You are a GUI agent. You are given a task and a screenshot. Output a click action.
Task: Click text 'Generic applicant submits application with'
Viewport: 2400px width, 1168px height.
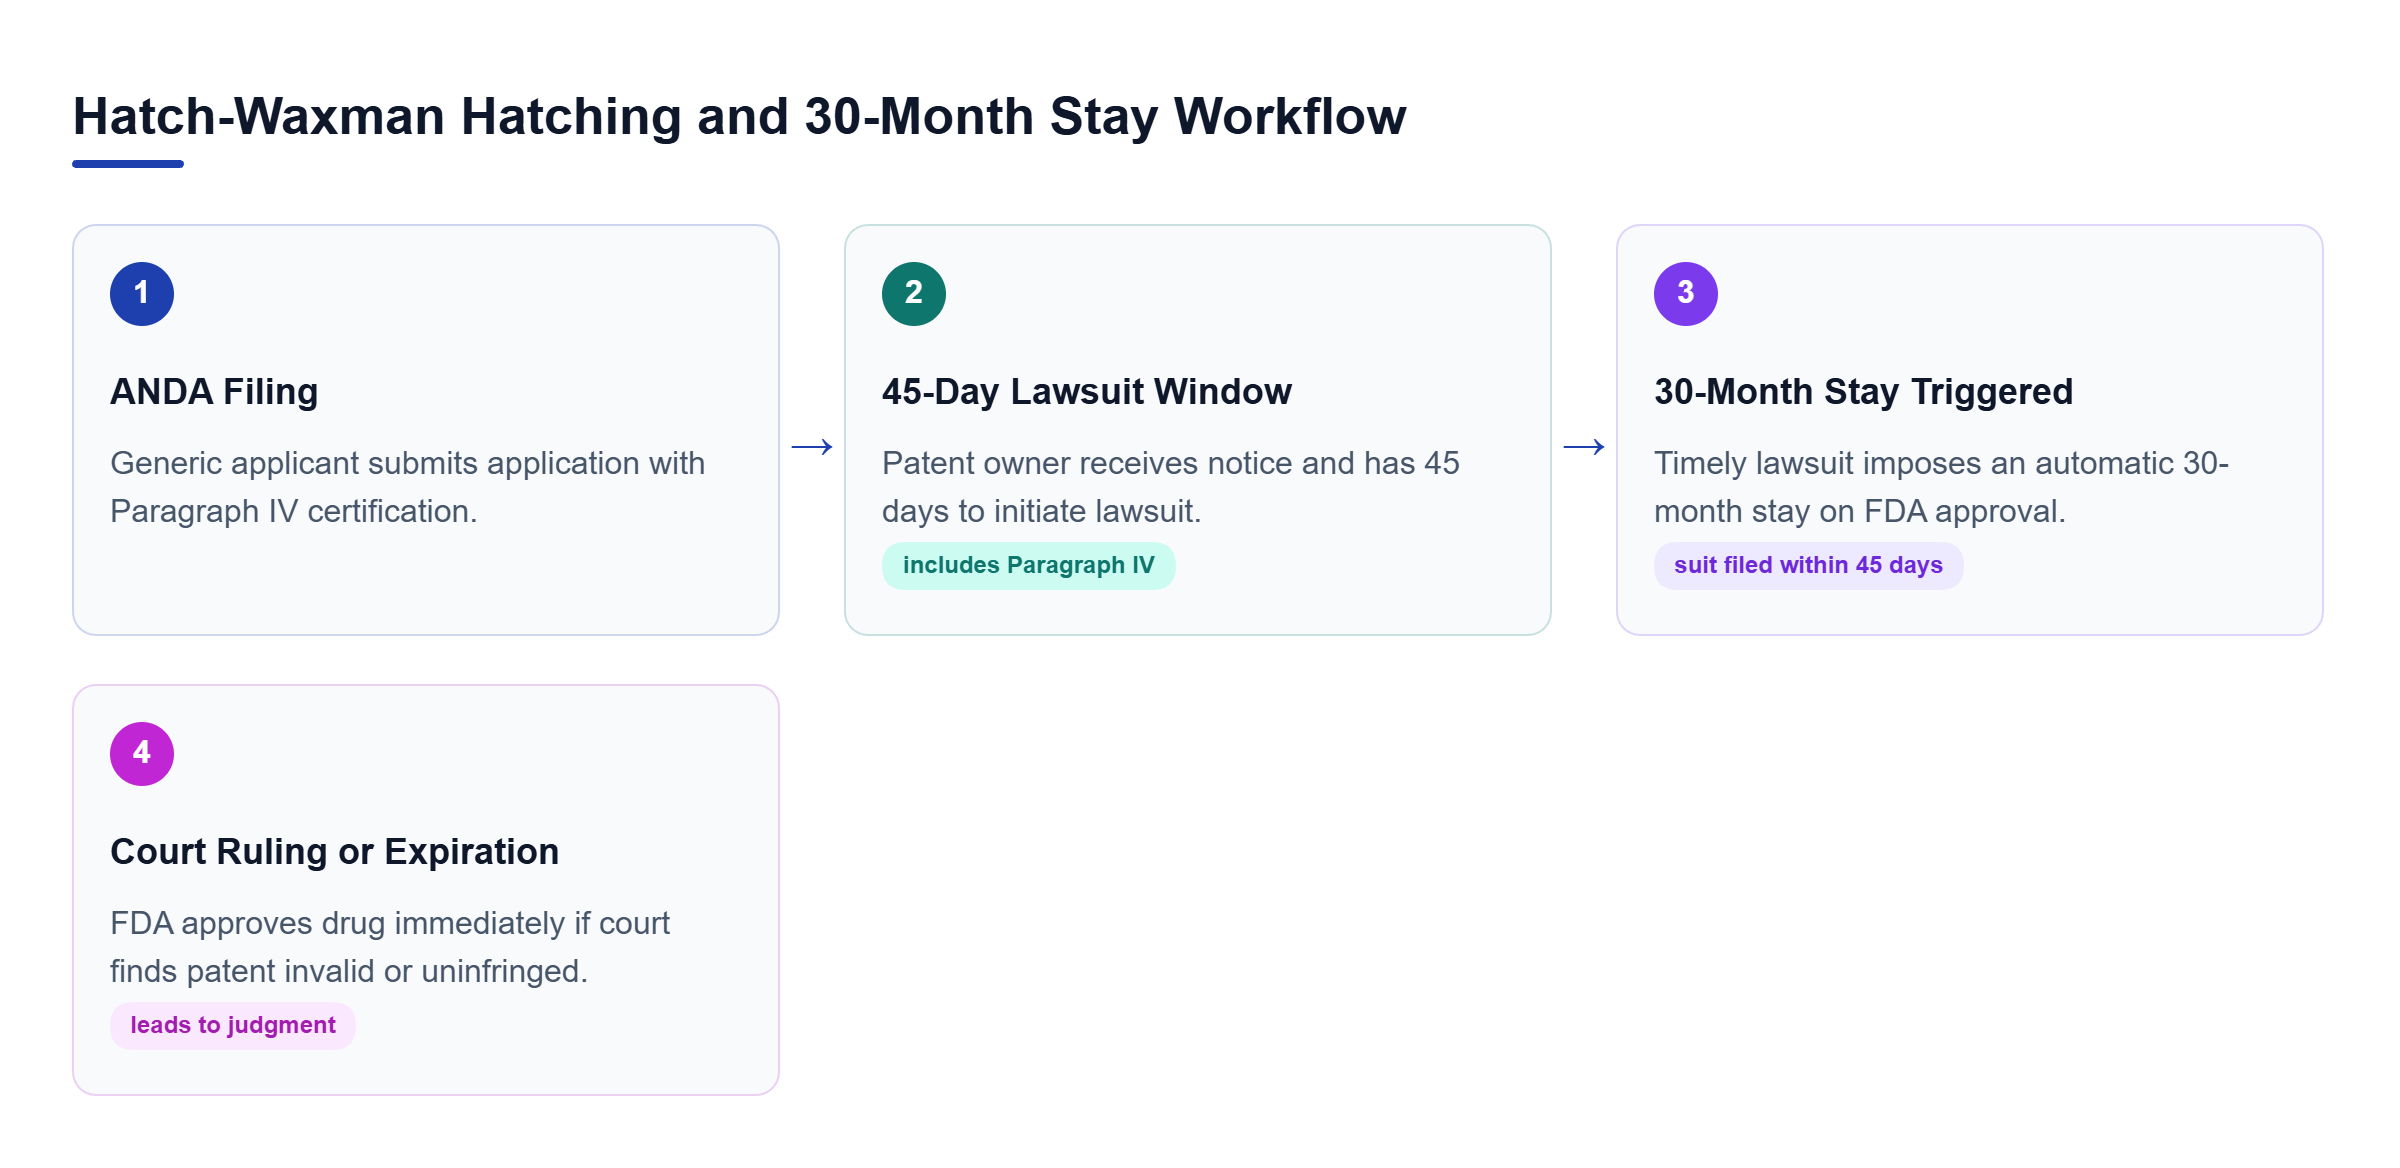coord(408,463)
